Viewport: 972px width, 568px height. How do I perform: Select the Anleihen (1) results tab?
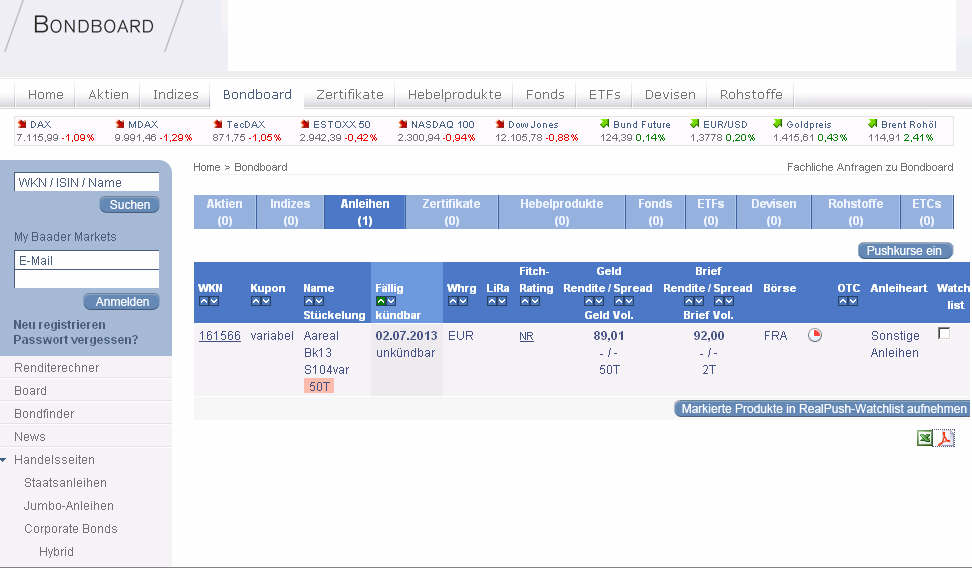pyautogui.click(x=364, y=212)
